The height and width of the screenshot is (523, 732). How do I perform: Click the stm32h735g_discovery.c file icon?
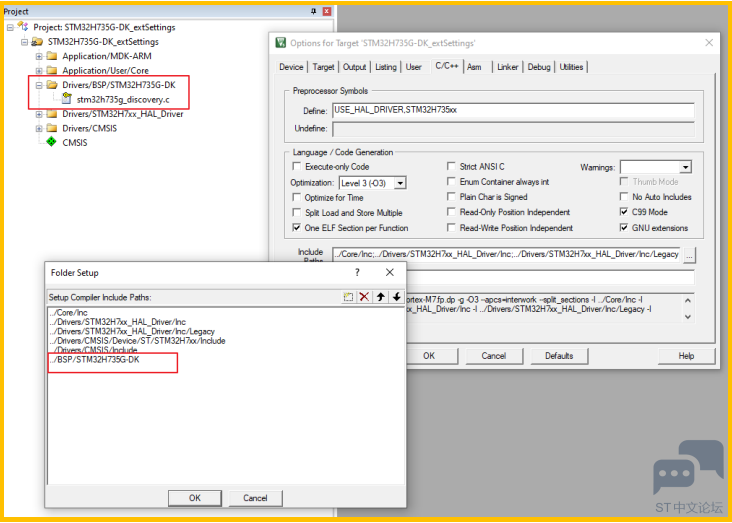67,99
